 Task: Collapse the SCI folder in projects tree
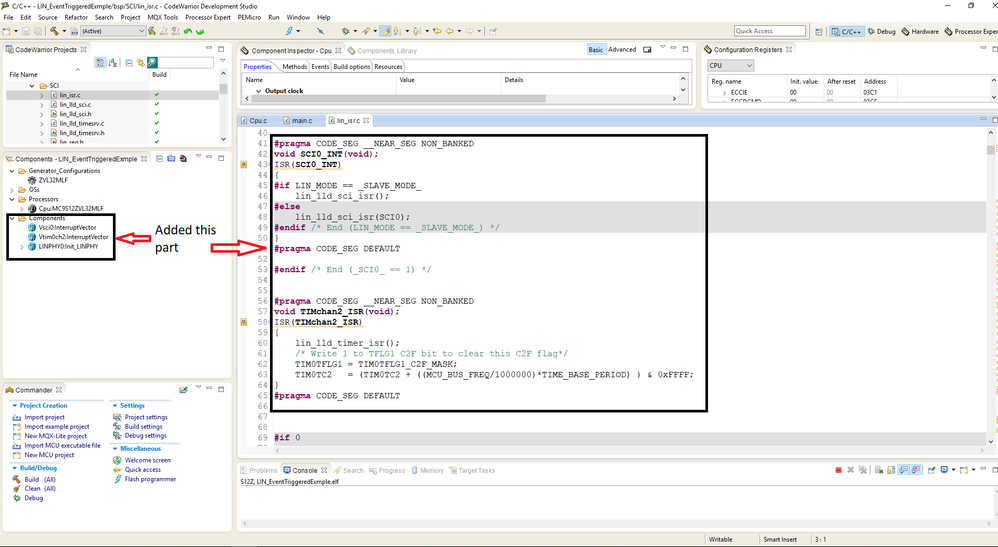click(x=32, y=85)
